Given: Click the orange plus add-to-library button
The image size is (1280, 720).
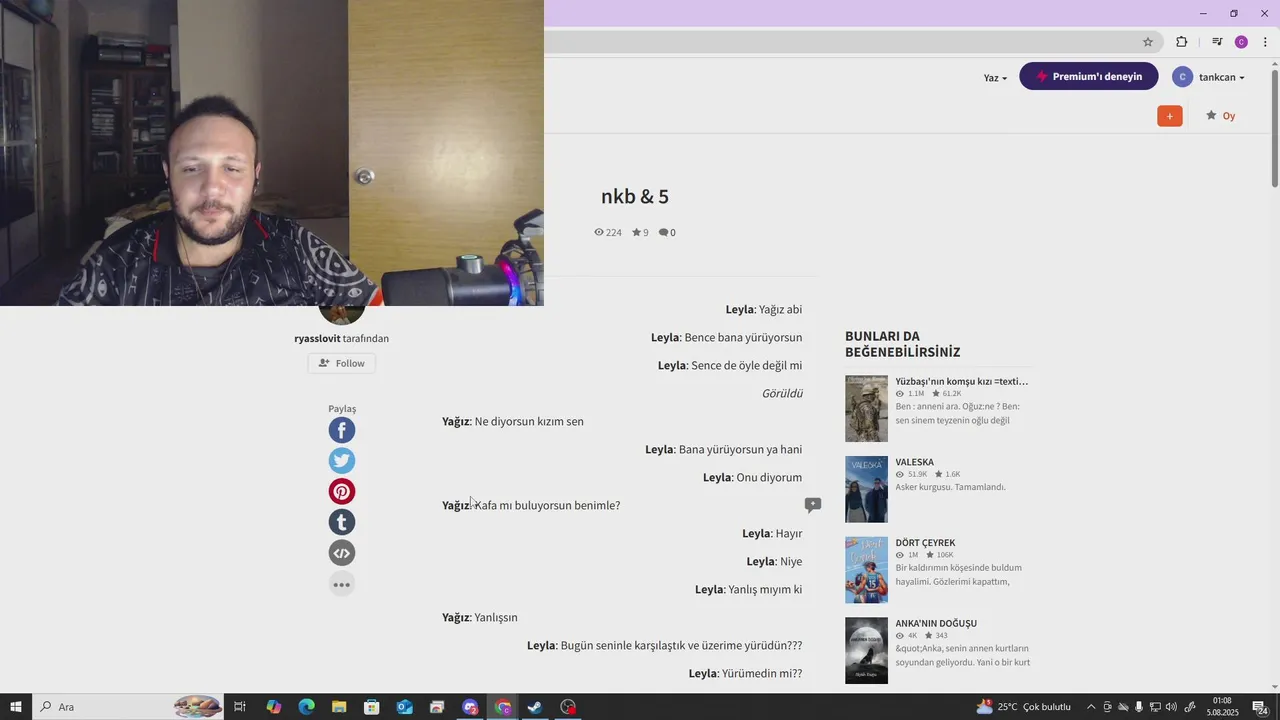Looking at the screenshot, I should point(1170,116).
